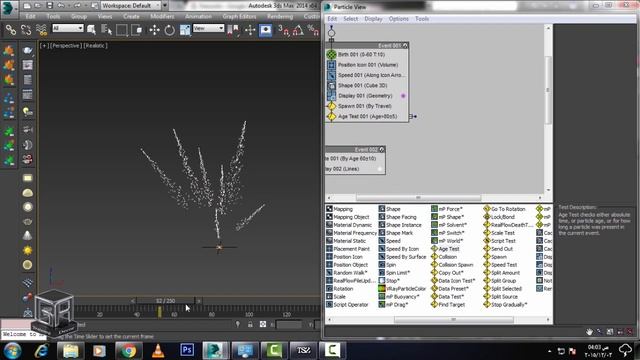Click the Display 002 color swatch dot
Image resolution: width=640 pixels, height=360 pixels.
pos(380,169)
